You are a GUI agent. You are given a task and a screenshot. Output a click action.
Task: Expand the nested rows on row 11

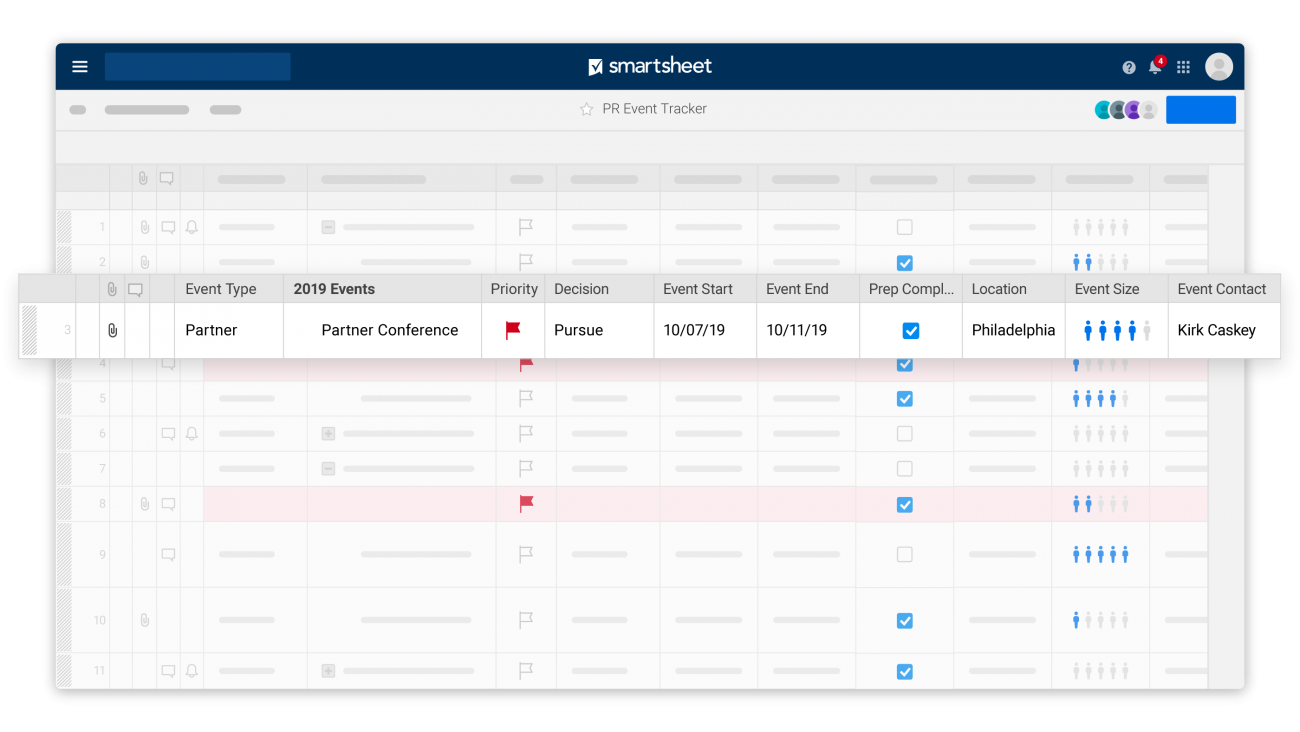328,670
